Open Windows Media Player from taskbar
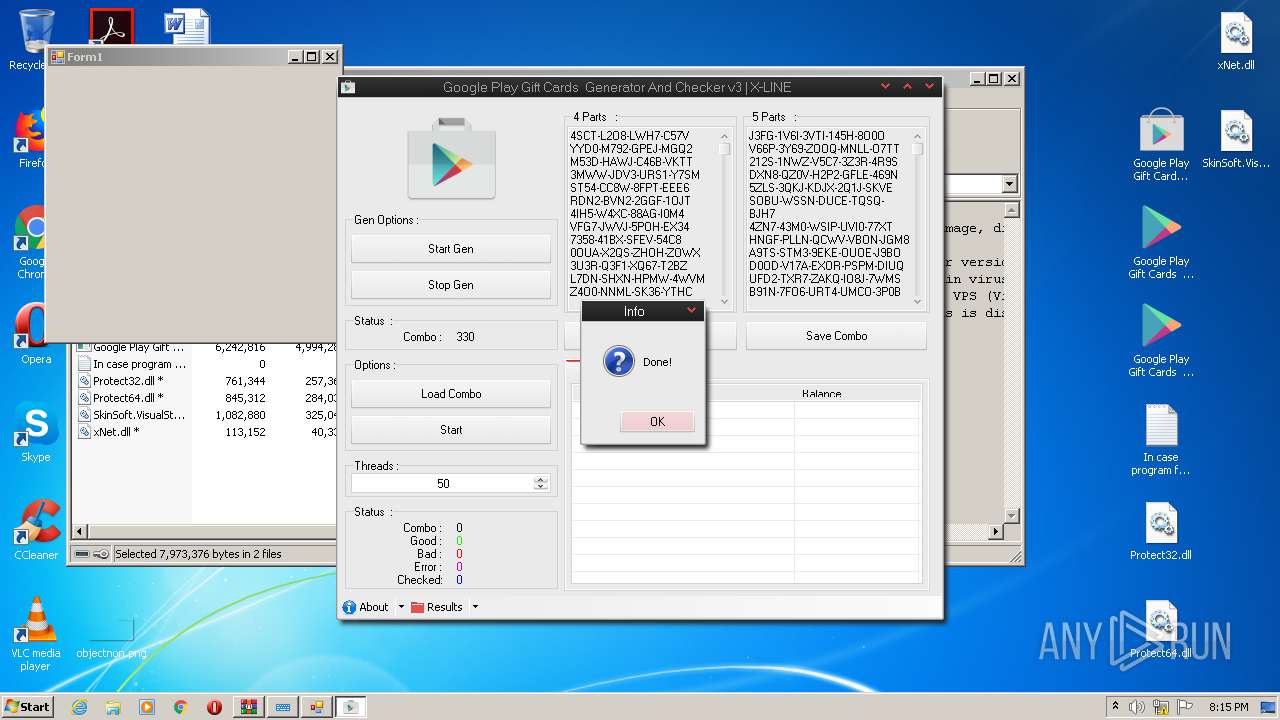This screenshot has width=1280, height=720. click(147, 707)
